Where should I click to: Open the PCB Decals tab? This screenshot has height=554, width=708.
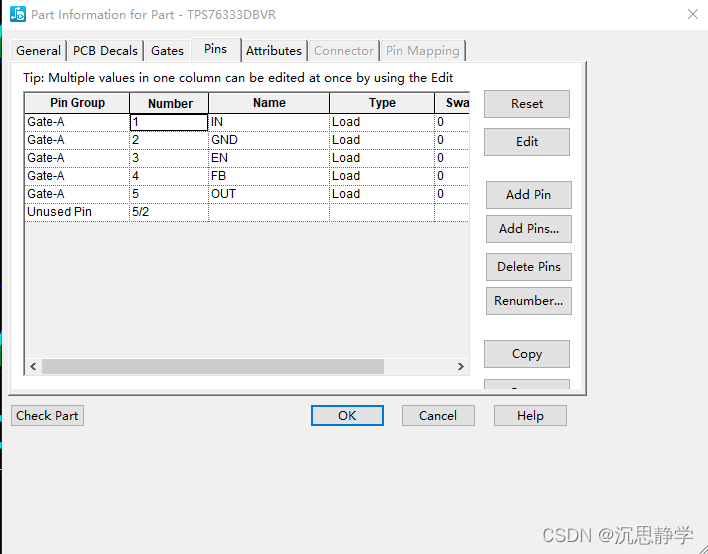(x=105, y=51)
